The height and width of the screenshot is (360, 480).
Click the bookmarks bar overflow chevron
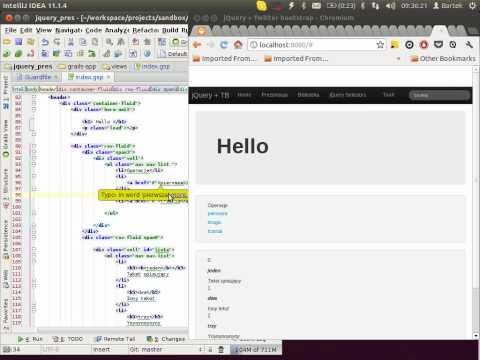398,59
